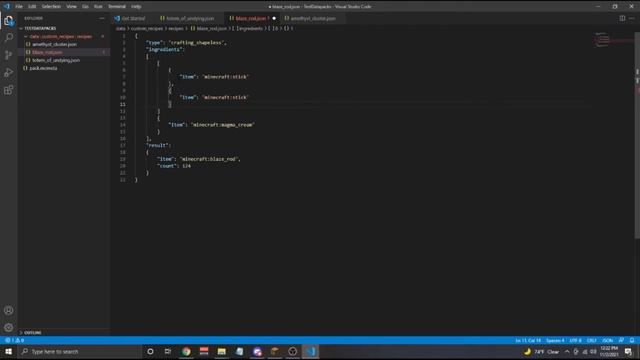Open Task View on the taskbar

tap(168, 351)
